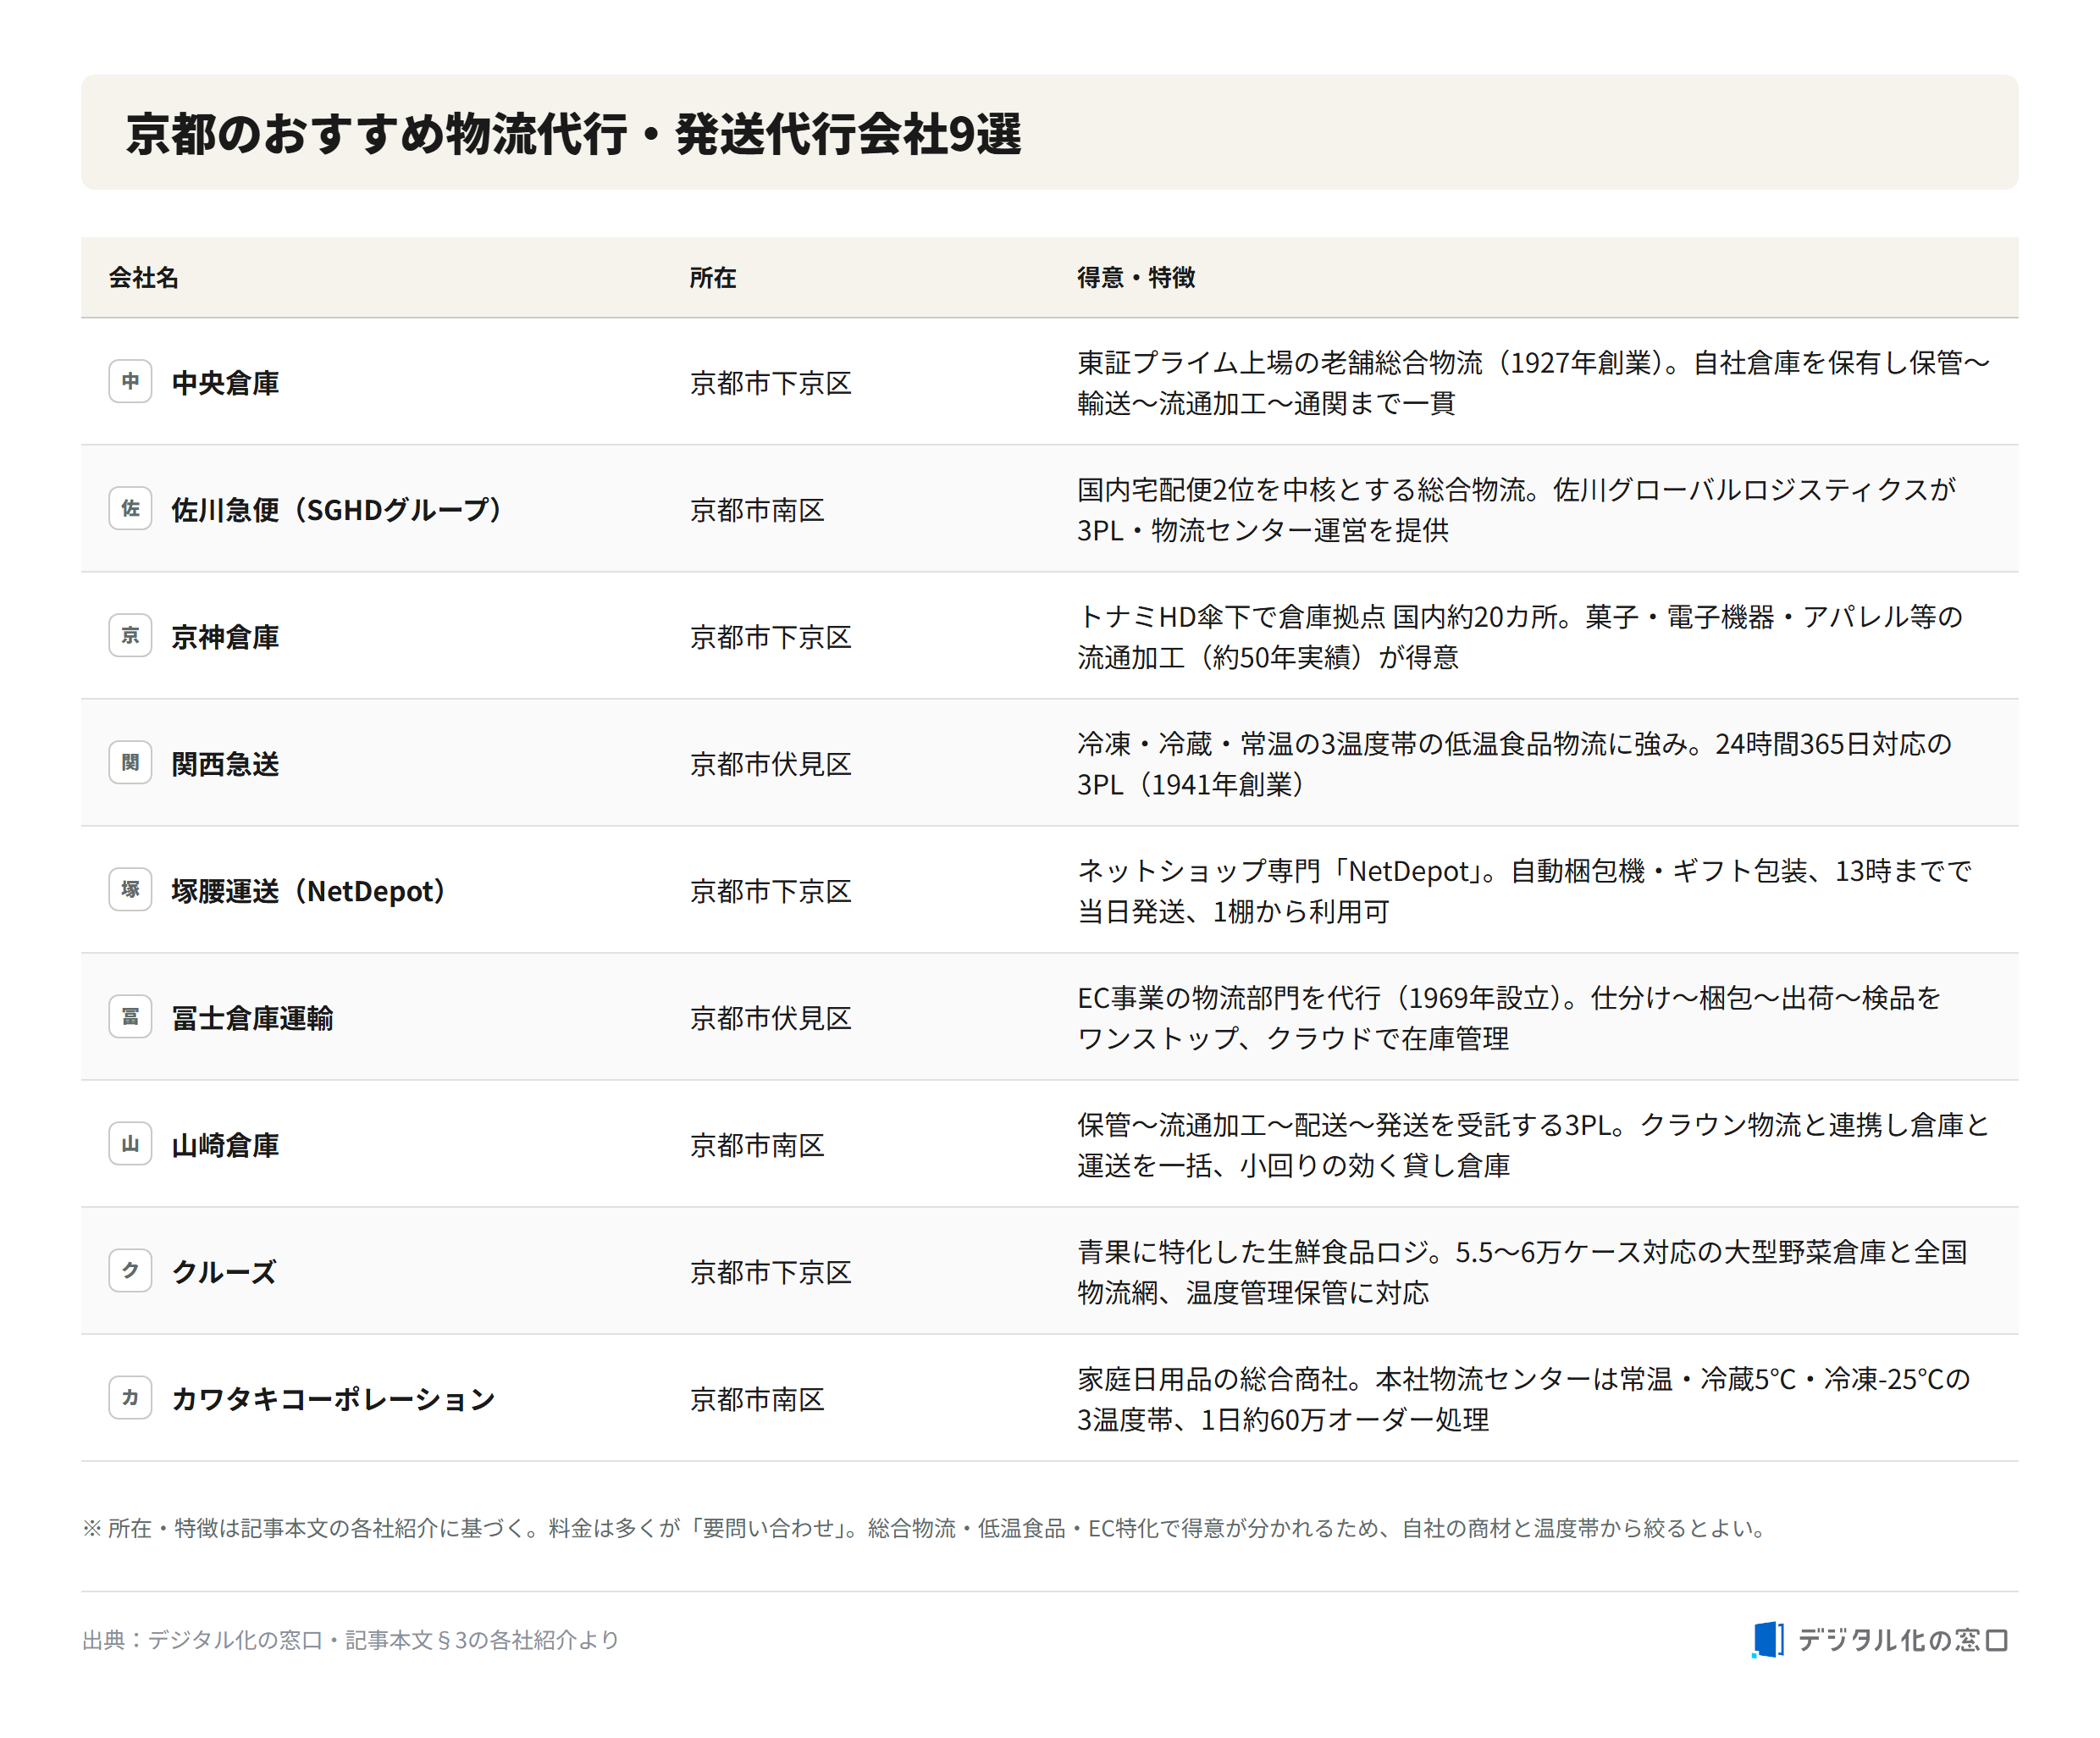Click the デジタル化の窓口 brand name text
The height and width of the screenshot is (1738, 2100).
(1903, 1640)
